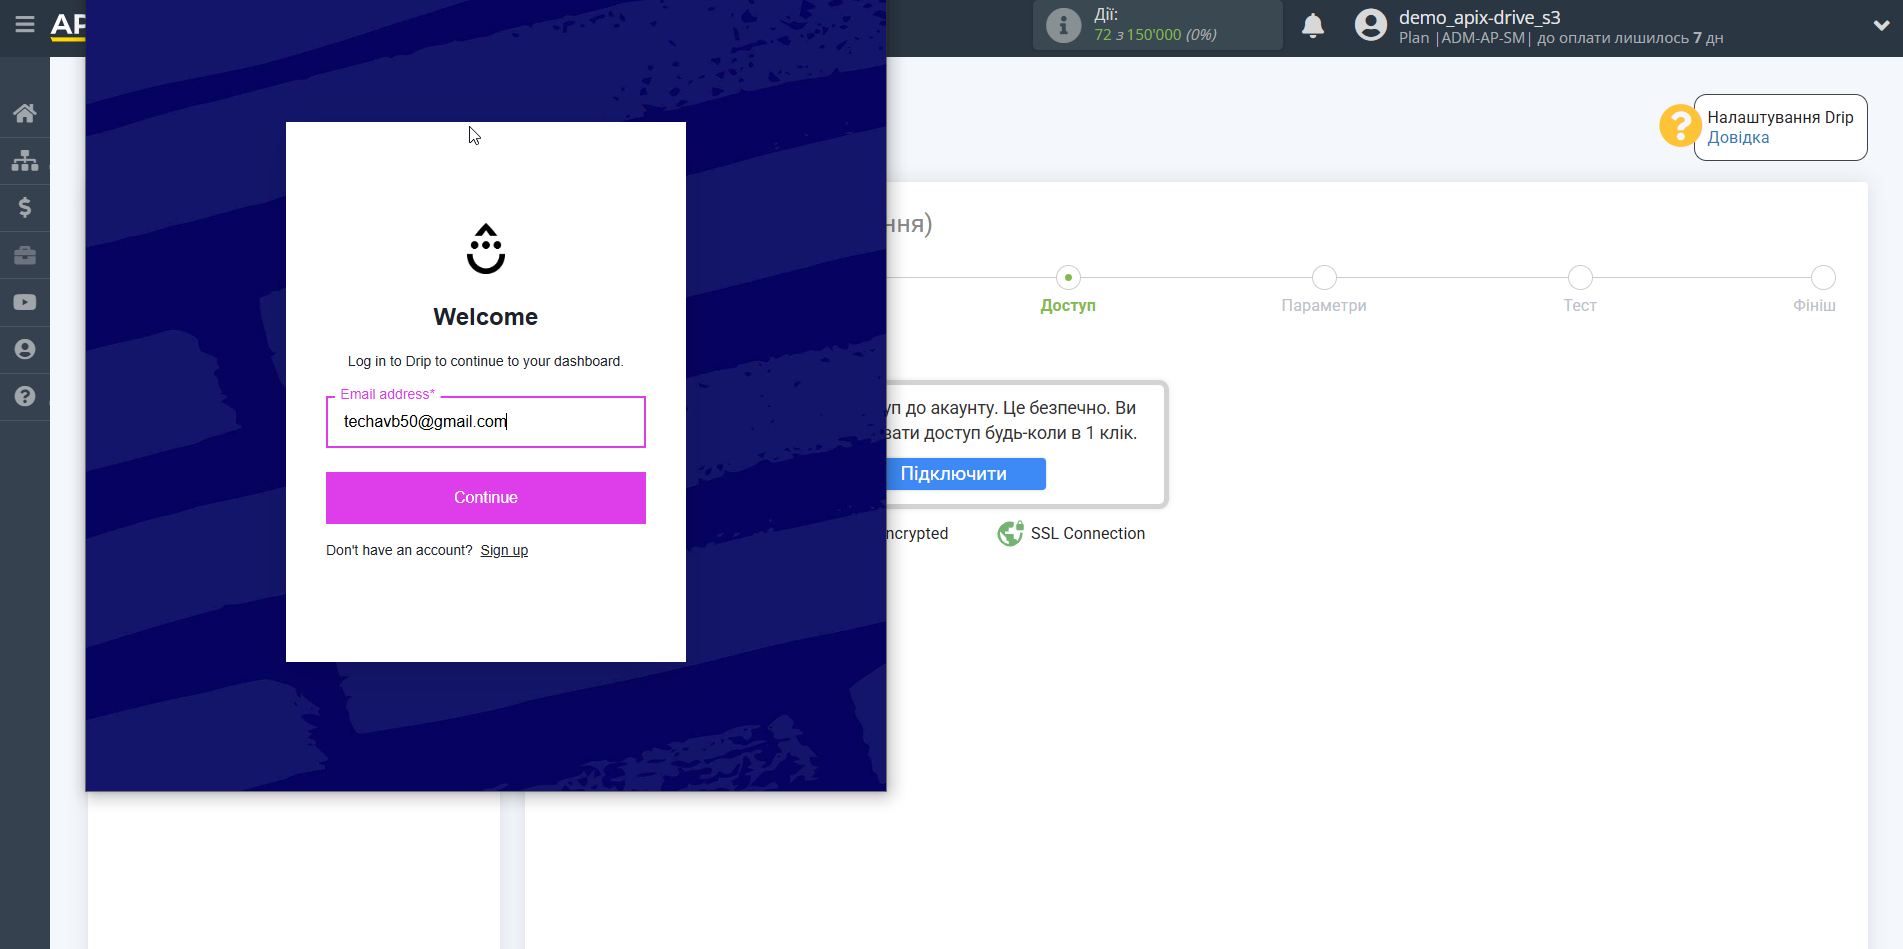Expand the account dropdown chevron
Image resolution: width=1903 pixels, height=949 pixels.
1881,26
